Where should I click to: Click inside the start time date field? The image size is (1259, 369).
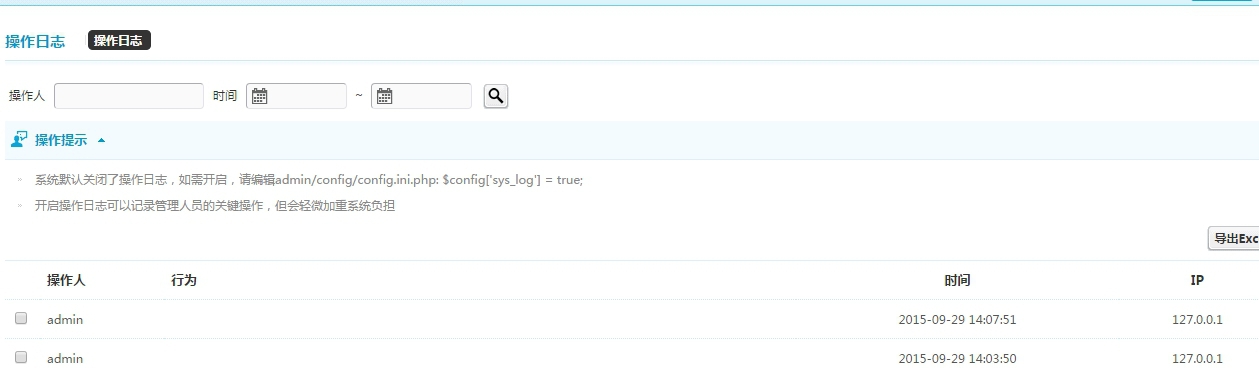[296, 96]
